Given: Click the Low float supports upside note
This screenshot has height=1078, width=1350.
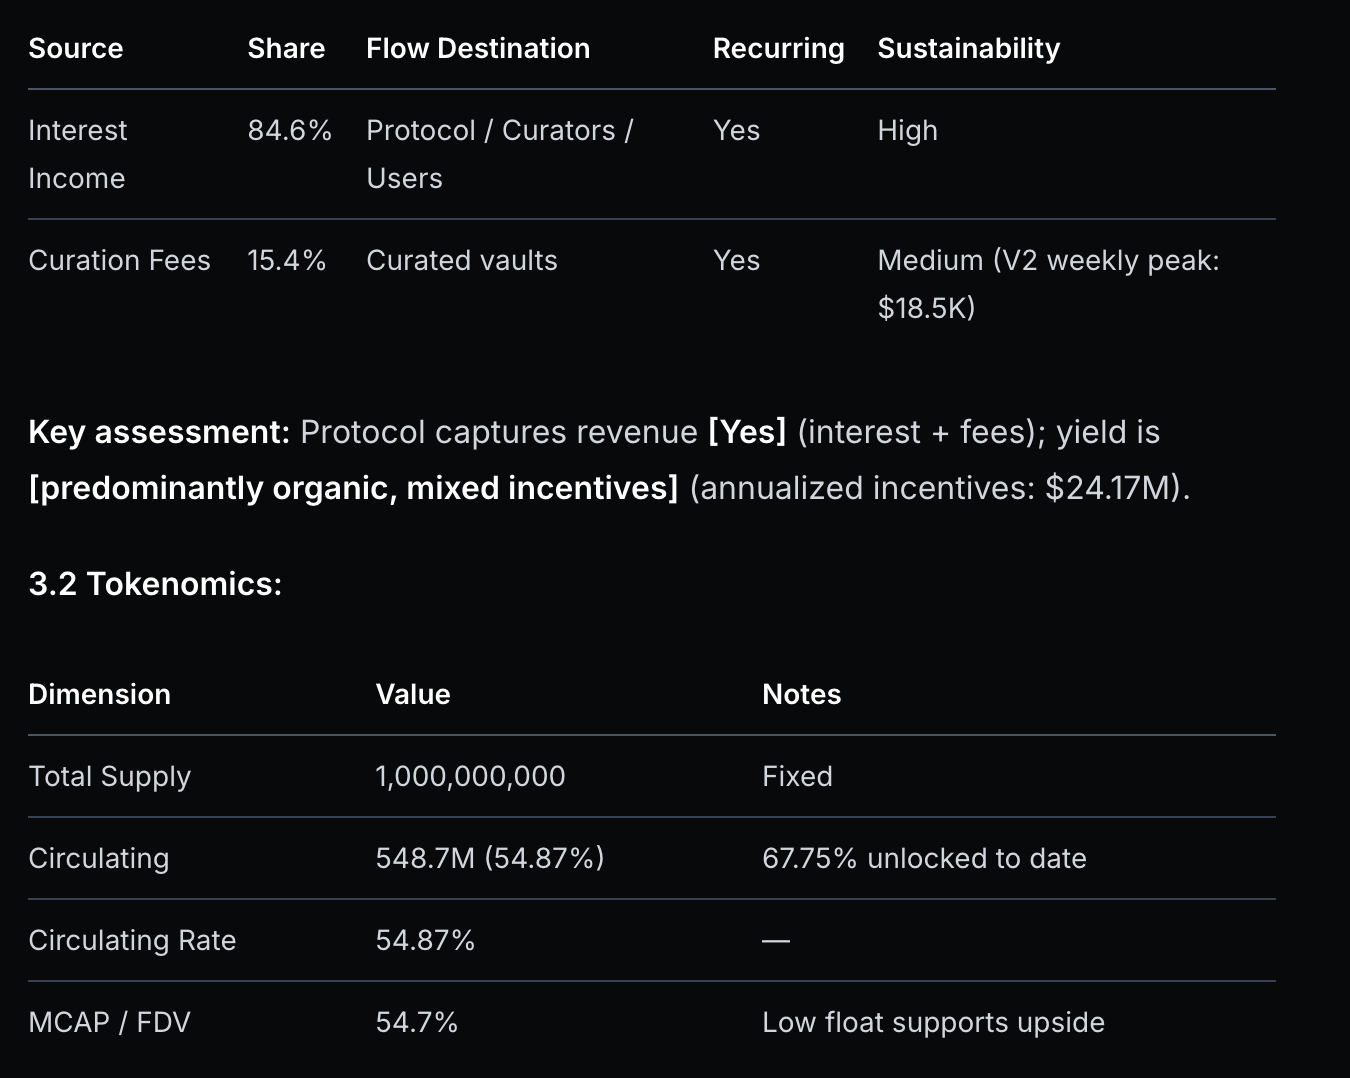Looking at the screenshot, I should tap(933, 1023).
